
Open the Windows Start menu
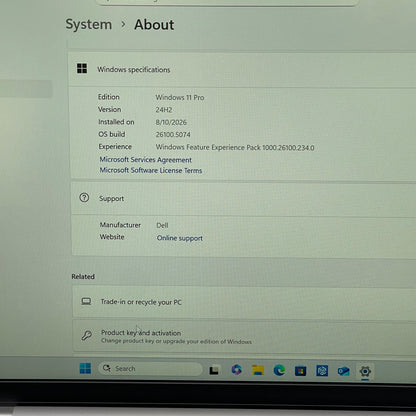click(x=85, y=368)
